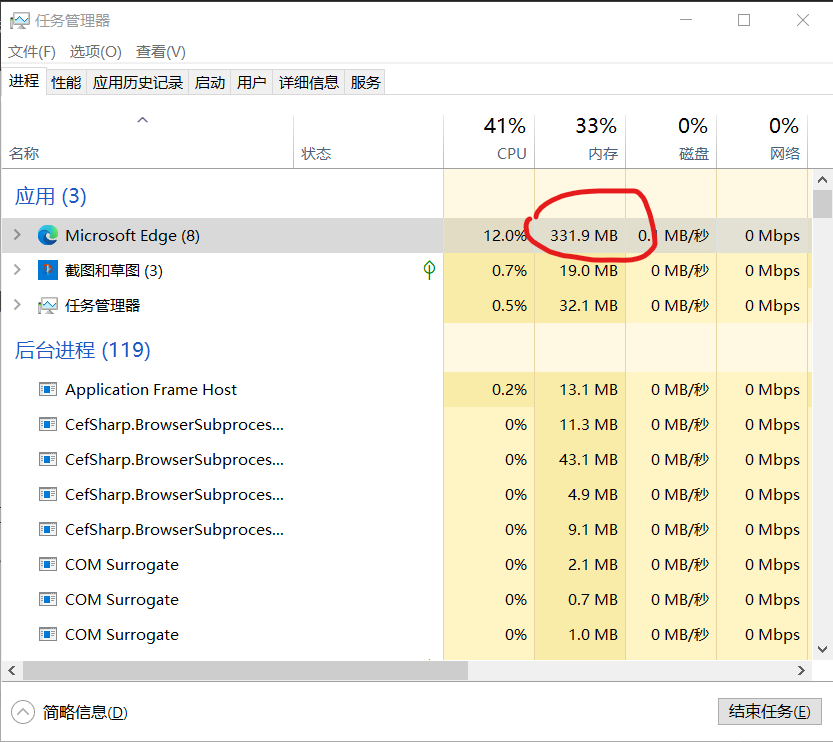This screenshot has height=742, width=833.
Task: Sort by the 状态 column header
Action: [369, 142]
